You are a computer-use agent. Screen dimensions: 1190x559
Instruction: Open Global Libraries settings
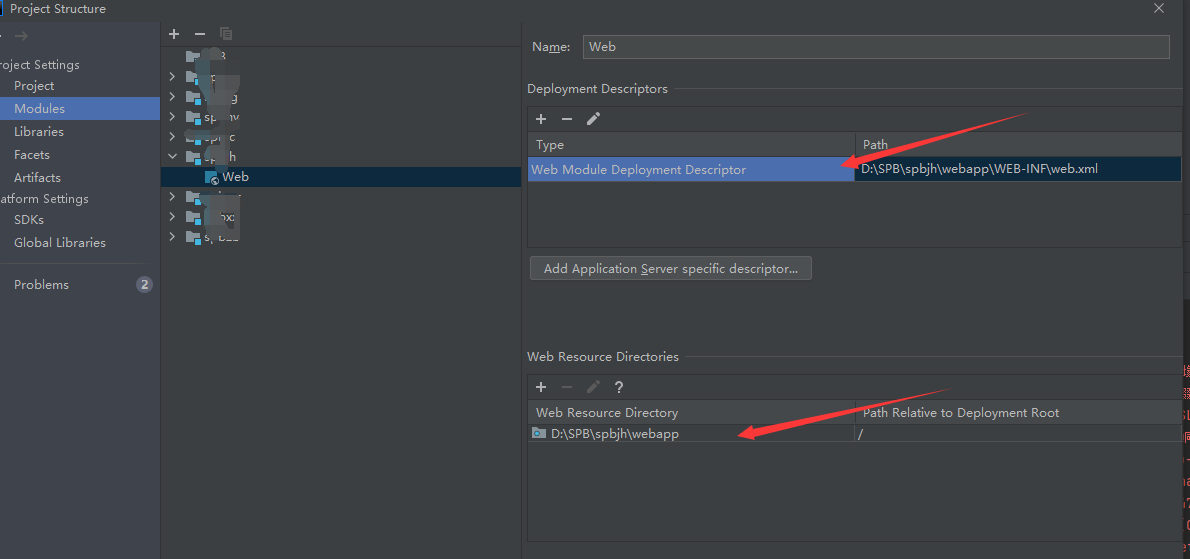60,242
